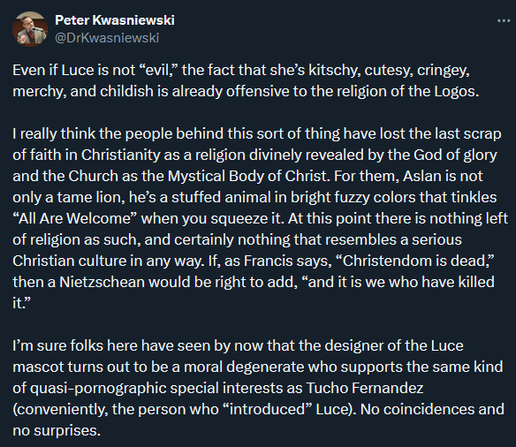Click the line mentioning 'Tucho Fernandez'
This screenshot has height=447, width=516.
218,388
